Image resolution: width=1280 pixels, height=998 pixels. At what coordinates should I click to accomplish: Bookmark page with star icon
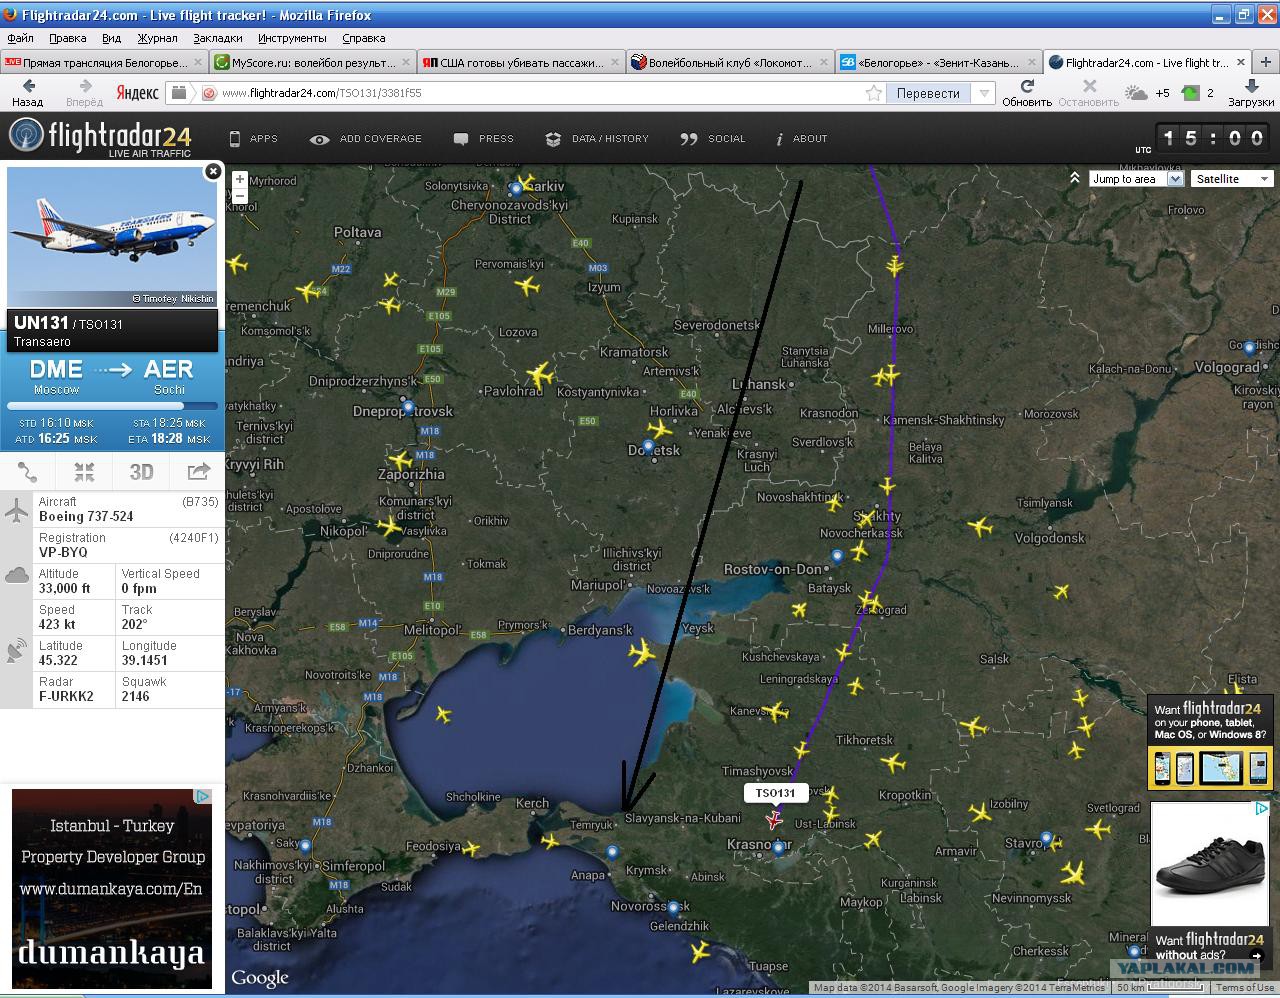pyautogui.click(x=874, y=93)
